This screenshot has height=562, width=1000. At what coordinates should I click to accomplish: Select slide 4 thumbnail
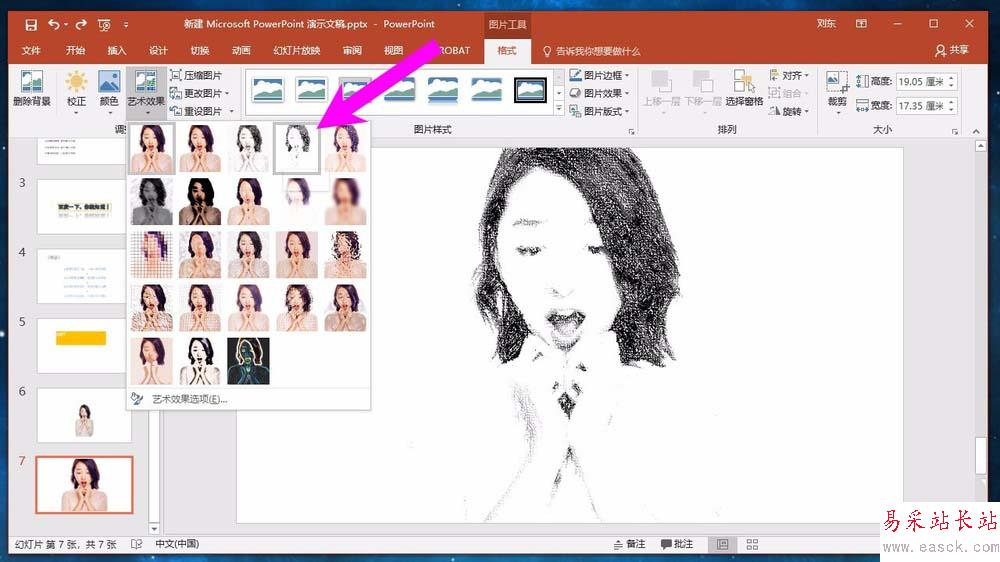82,276
